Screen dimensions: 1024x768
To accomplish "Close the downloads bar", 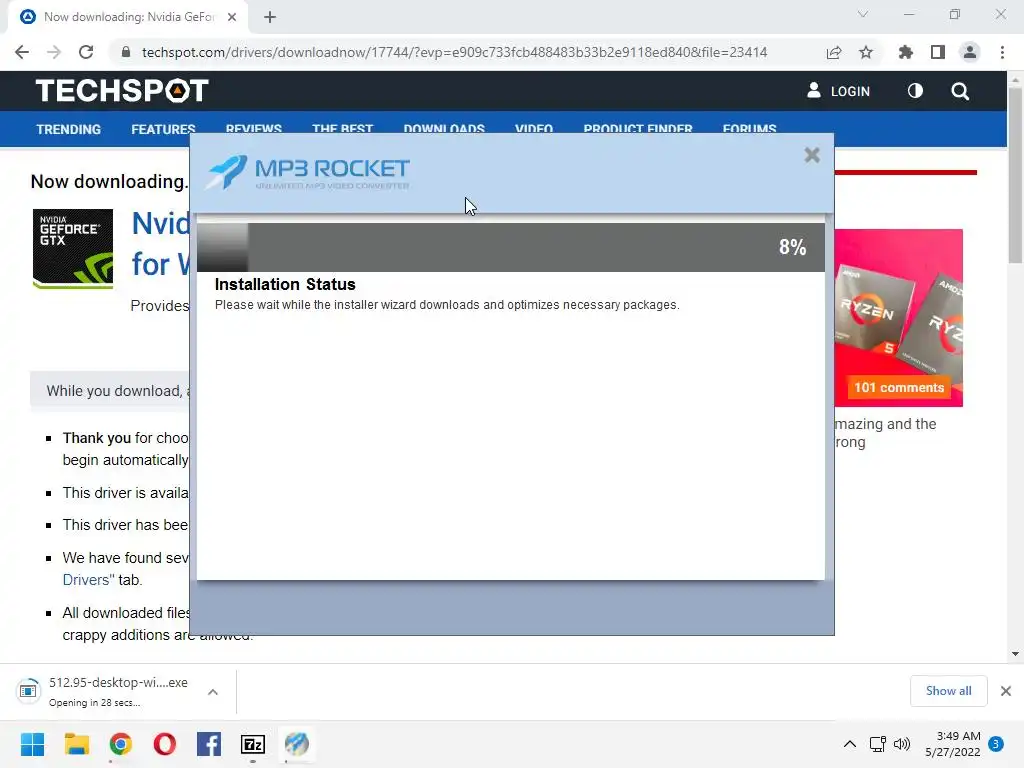I will [1006, 691].
